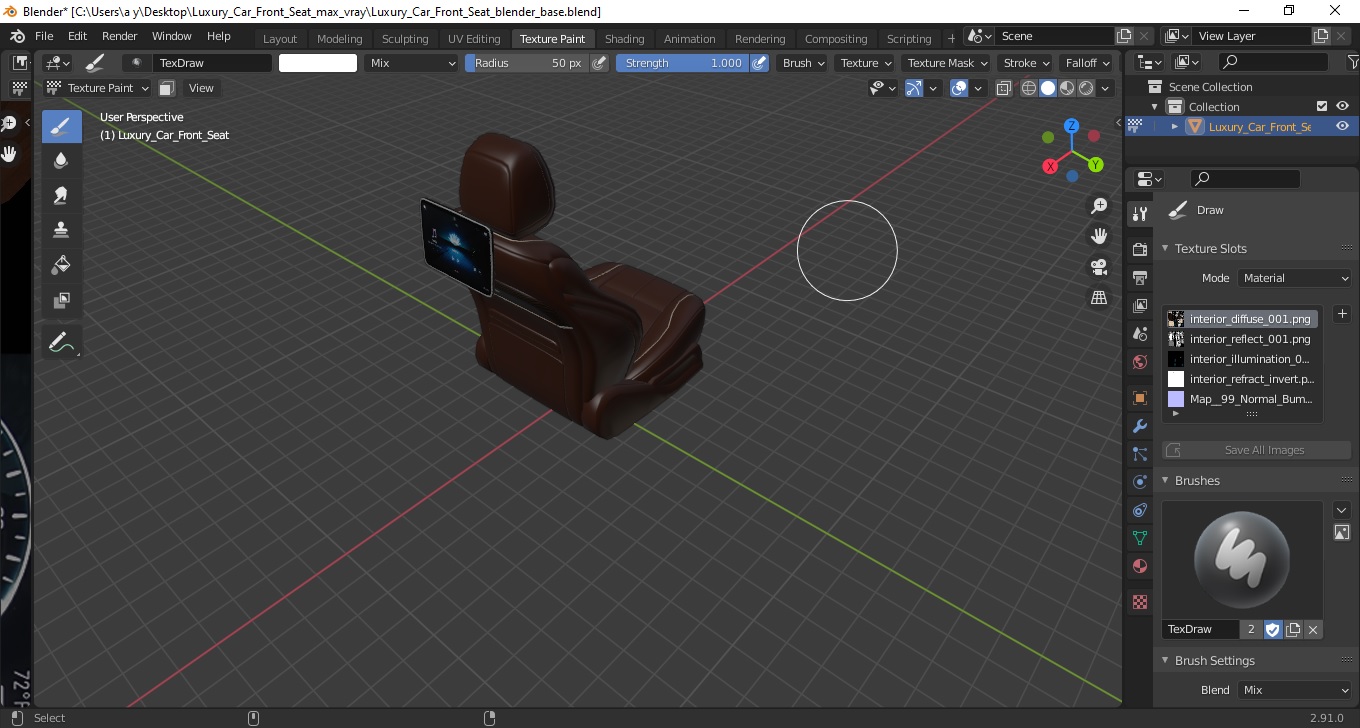Viewport: 1360px width, 728px height.
Task: Collapse the Texture Slots panel
Action: click(x=1165, y=248)
